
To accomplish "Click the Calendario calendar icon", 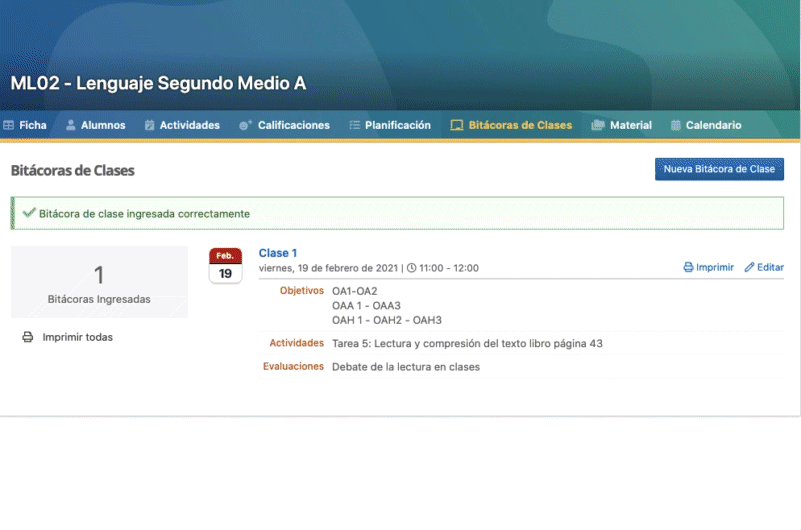I will click(x=675, y=125).
